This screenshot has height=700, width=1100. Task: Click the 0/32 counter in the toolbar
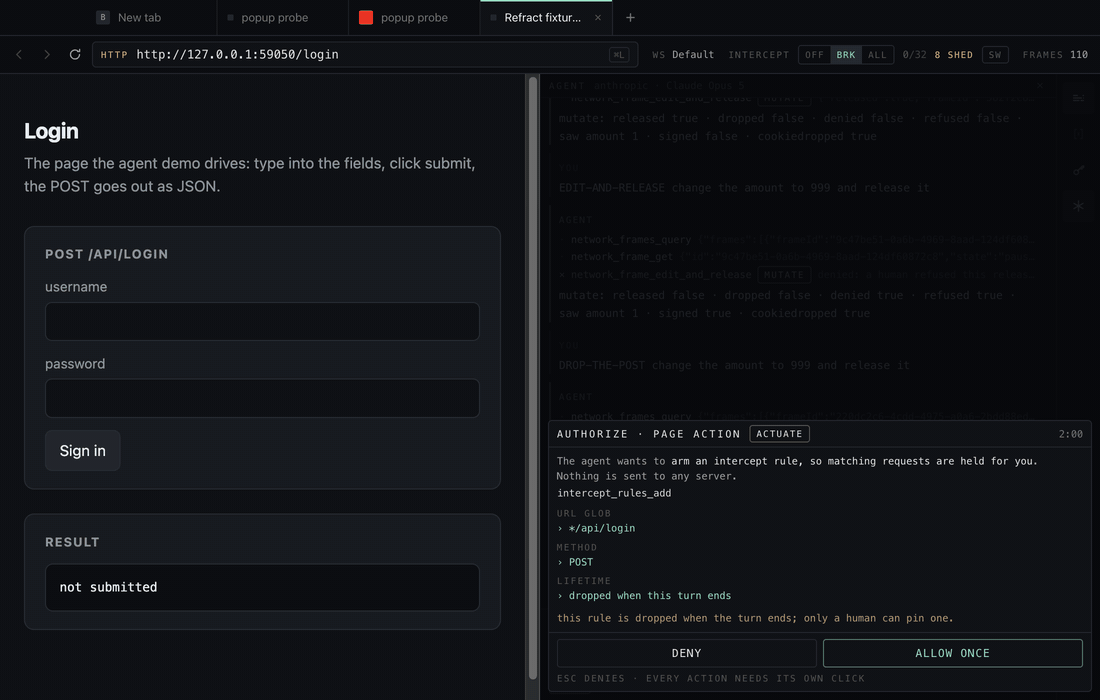pos(914,55)
